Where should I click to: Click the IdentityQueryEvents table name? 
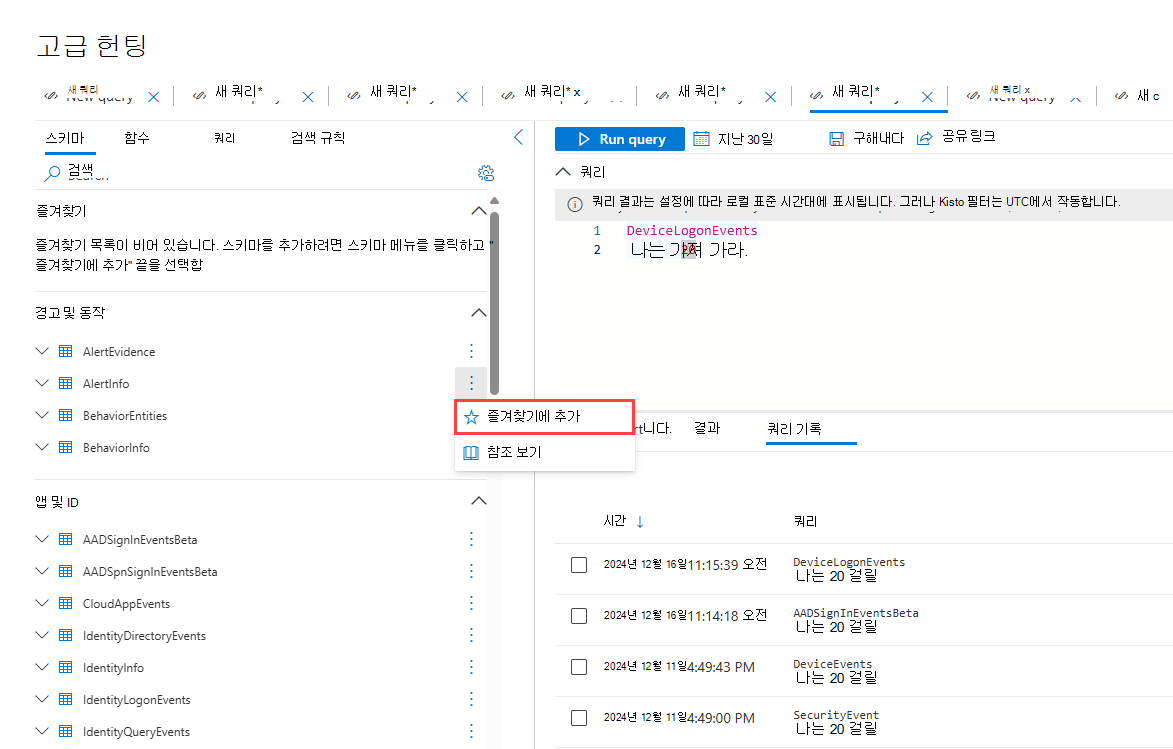pos(136,732)
